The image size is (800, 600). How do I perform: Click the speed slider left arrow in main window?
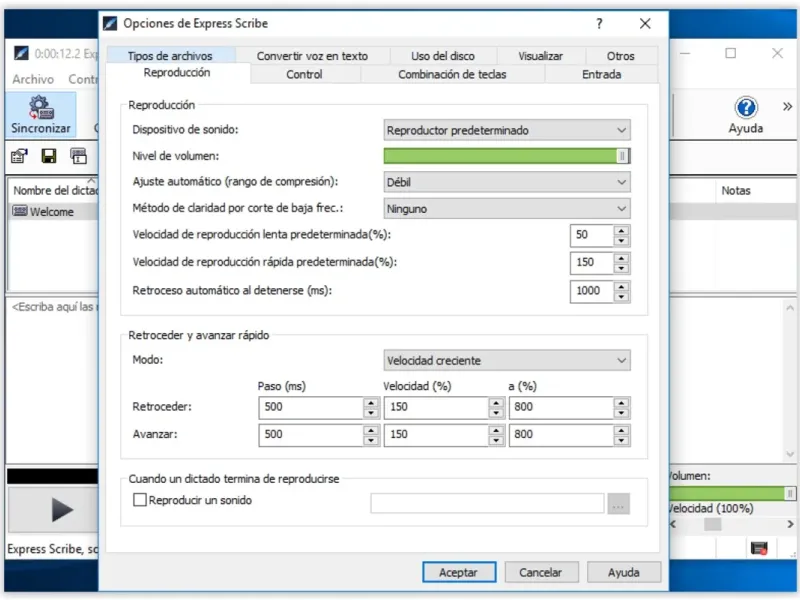673,524
